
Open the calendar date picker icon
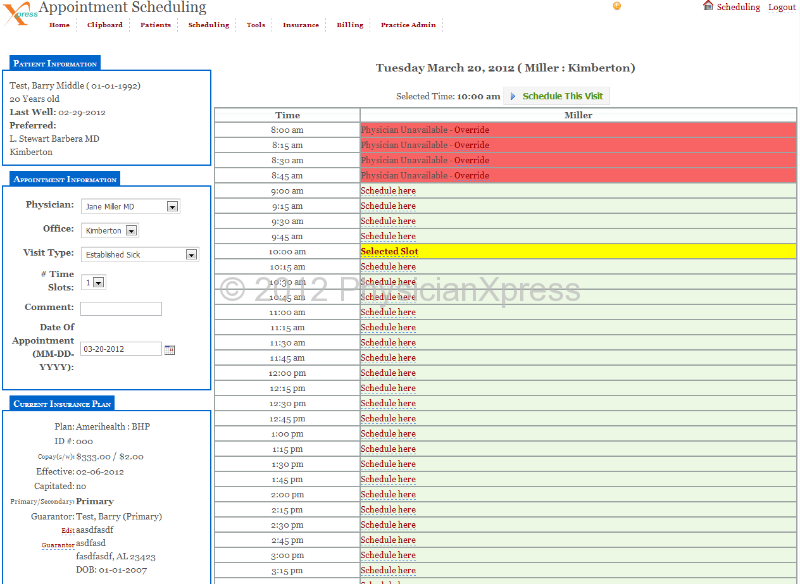pos(169,349)
